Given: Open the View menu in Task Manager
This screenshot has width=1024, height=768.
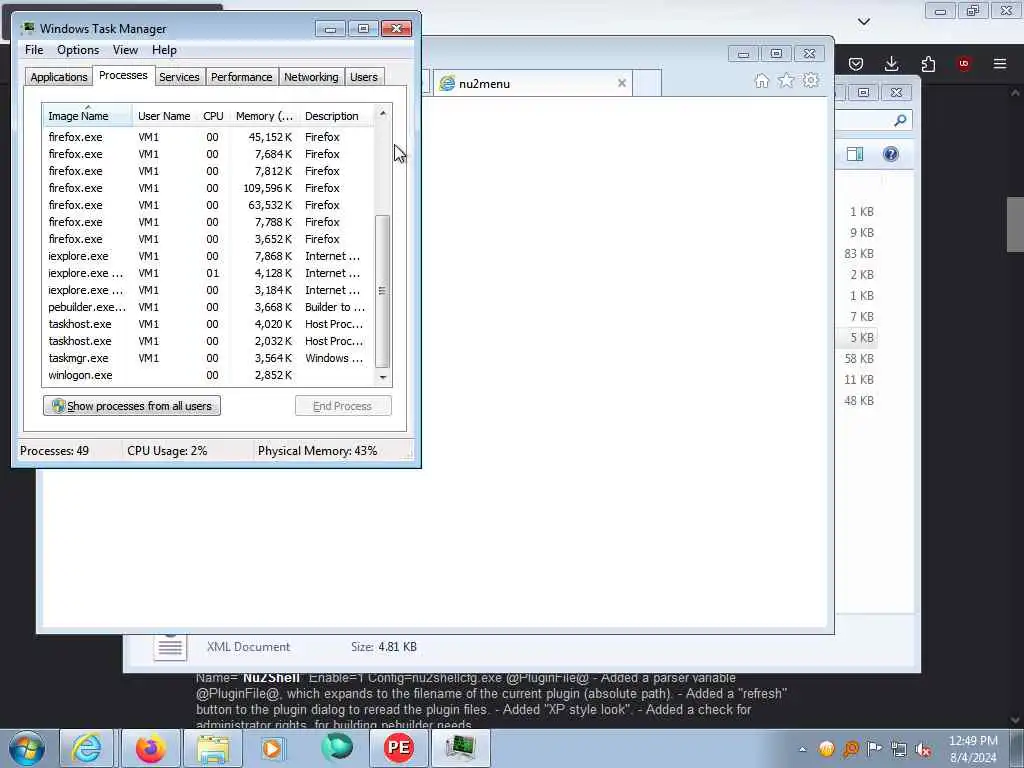Looking at the screenshot, I should click(x=125, y=50).
